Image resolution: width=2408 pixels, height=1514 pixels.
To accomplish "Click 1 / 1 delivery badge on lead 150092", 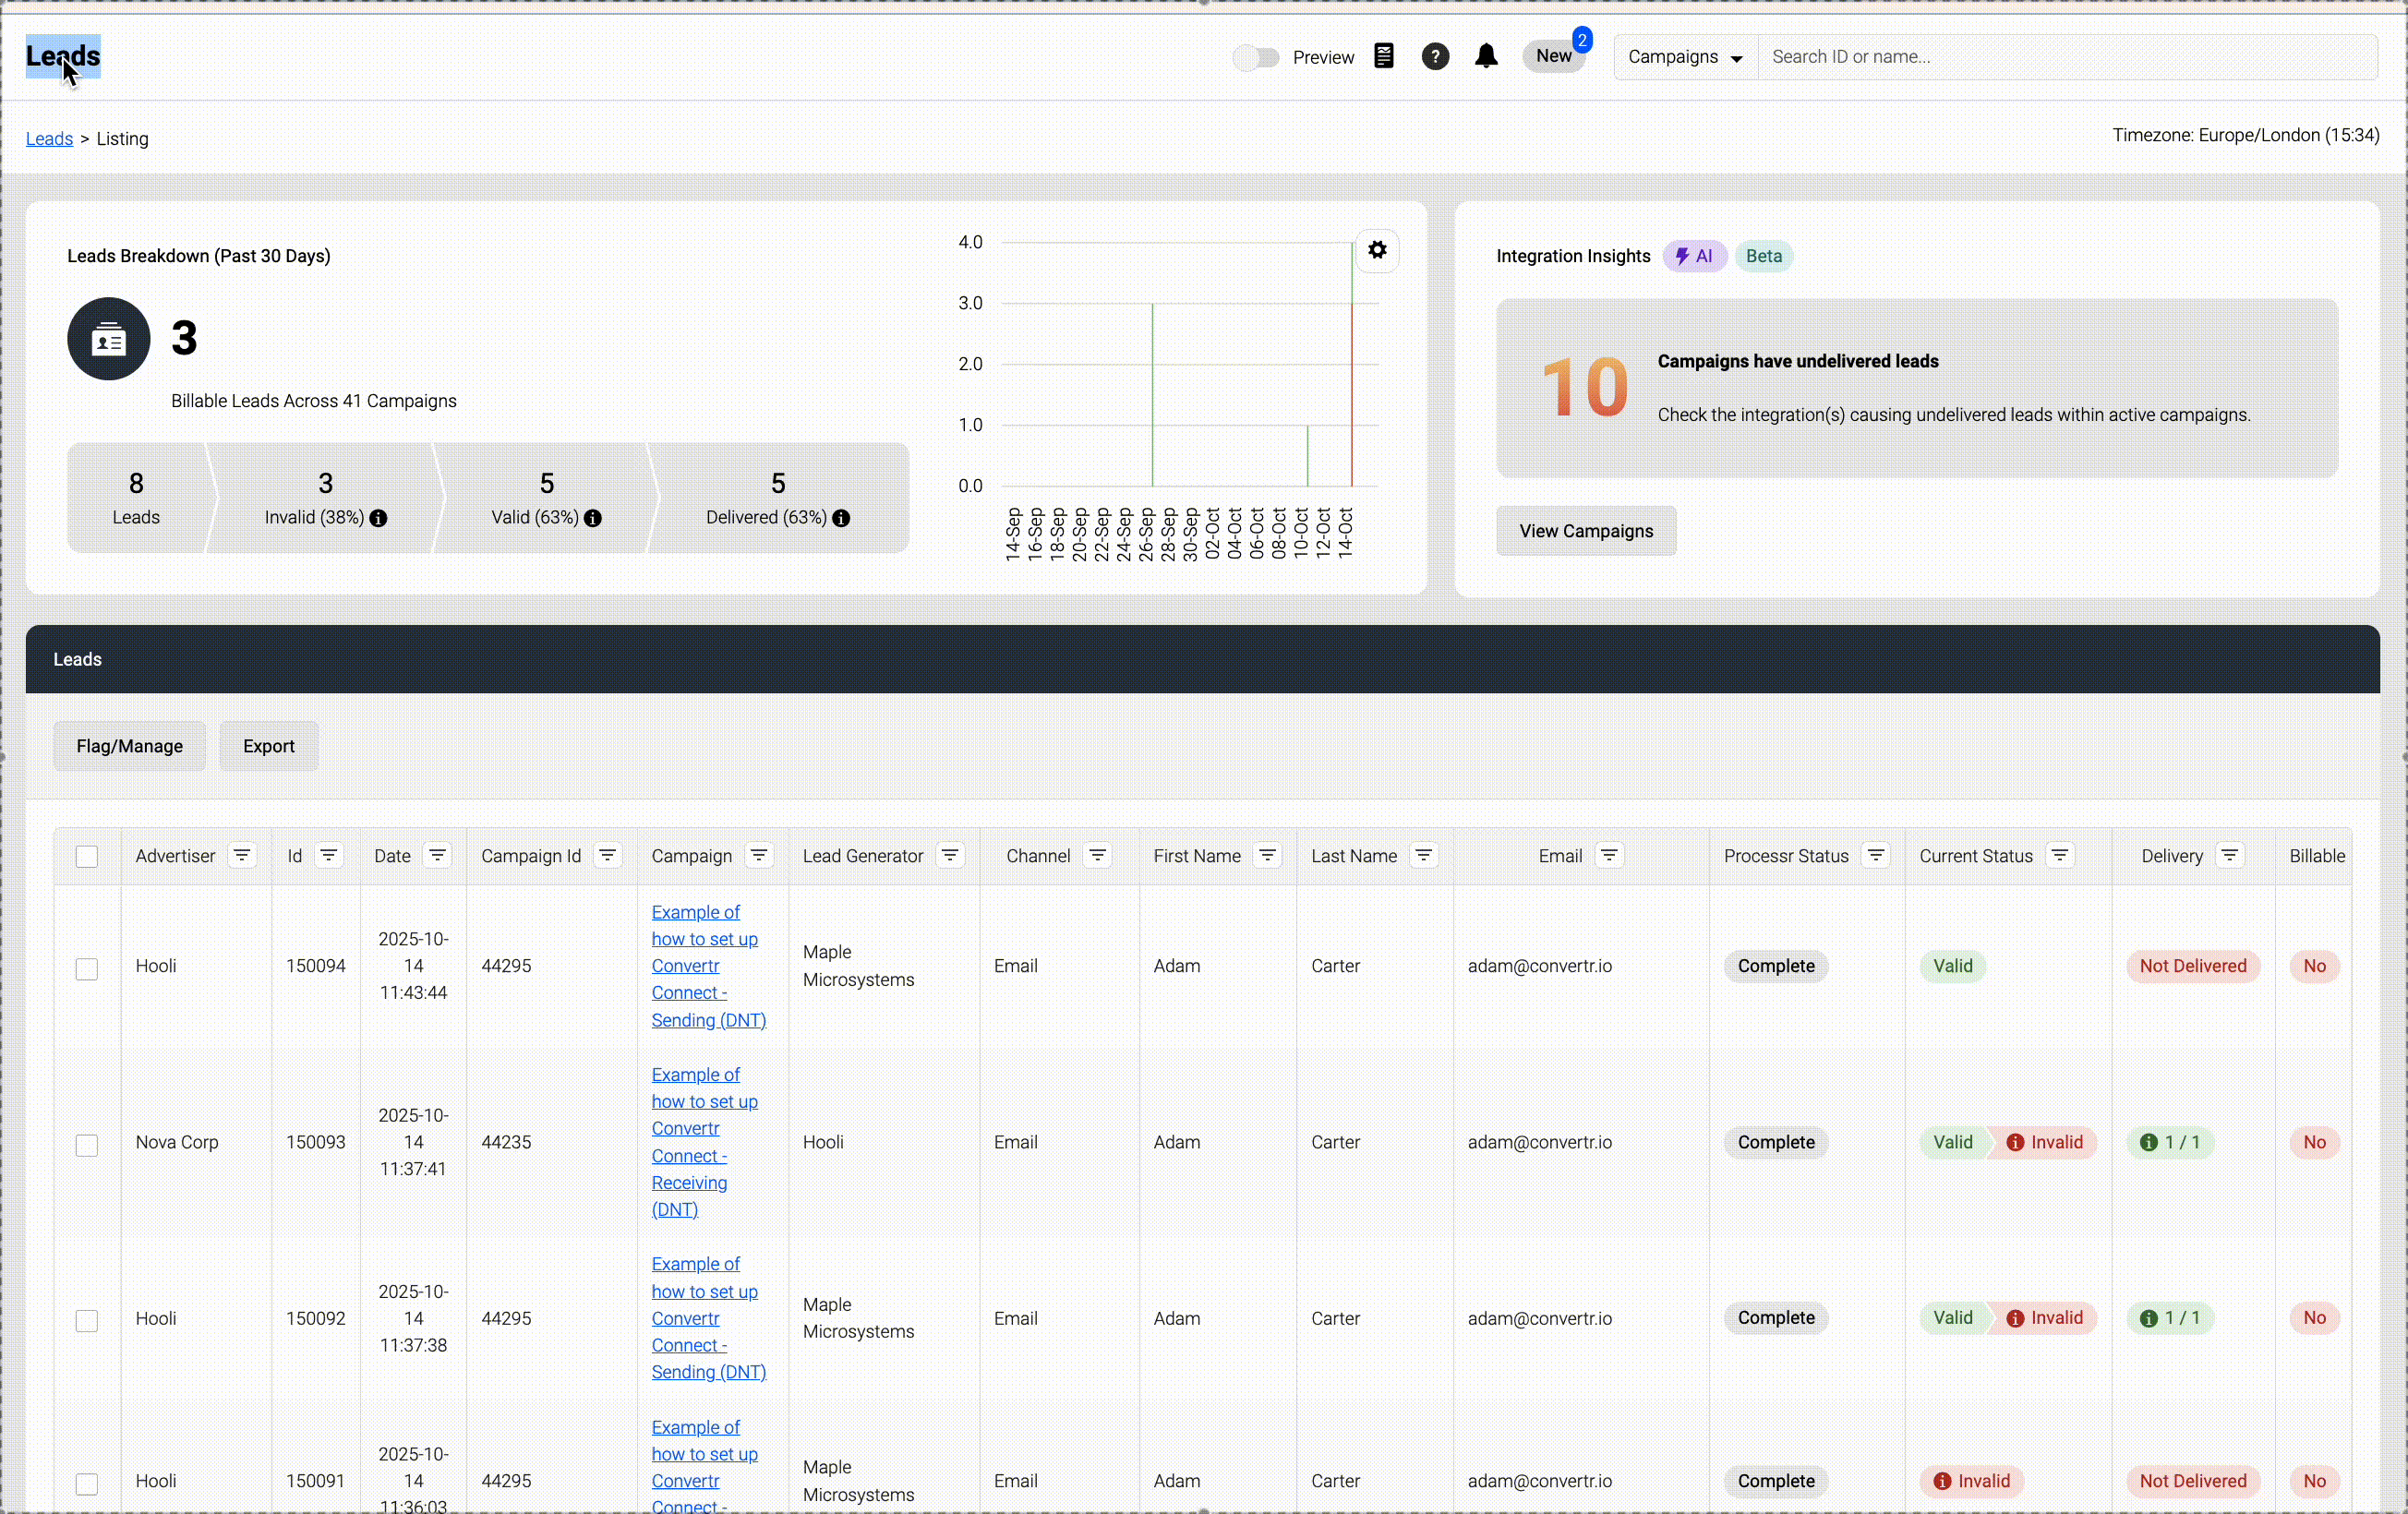I will tap(2169, 1318).
